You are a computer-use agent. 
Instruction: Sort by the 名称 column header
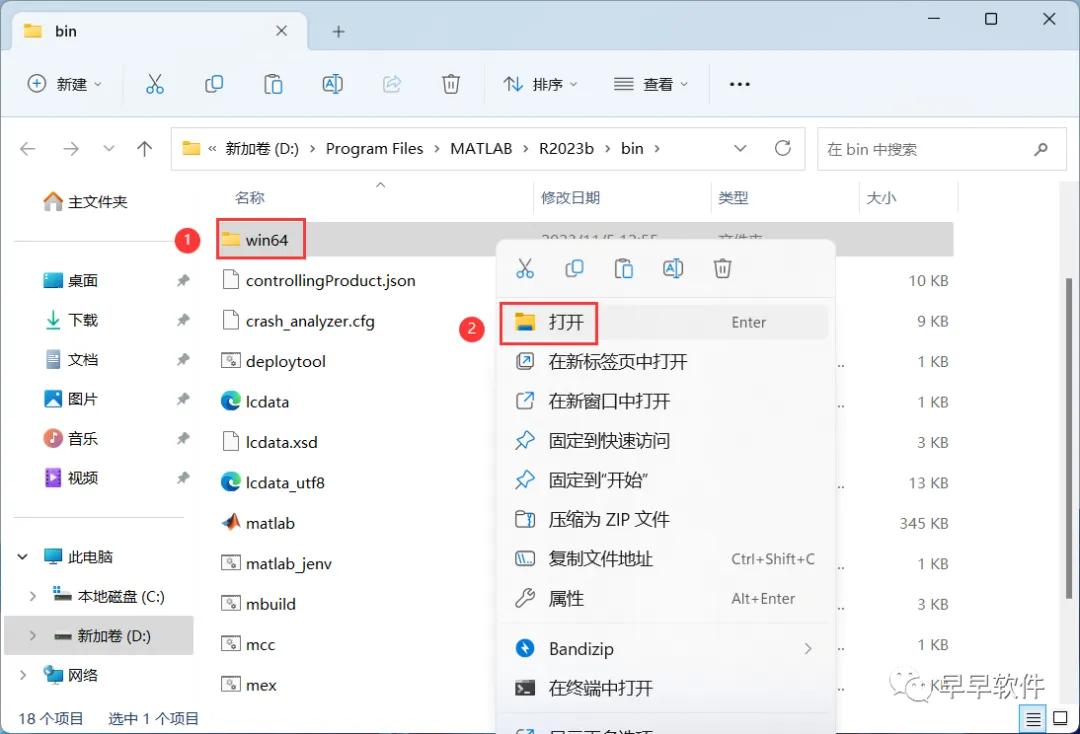tap(249, 198)
